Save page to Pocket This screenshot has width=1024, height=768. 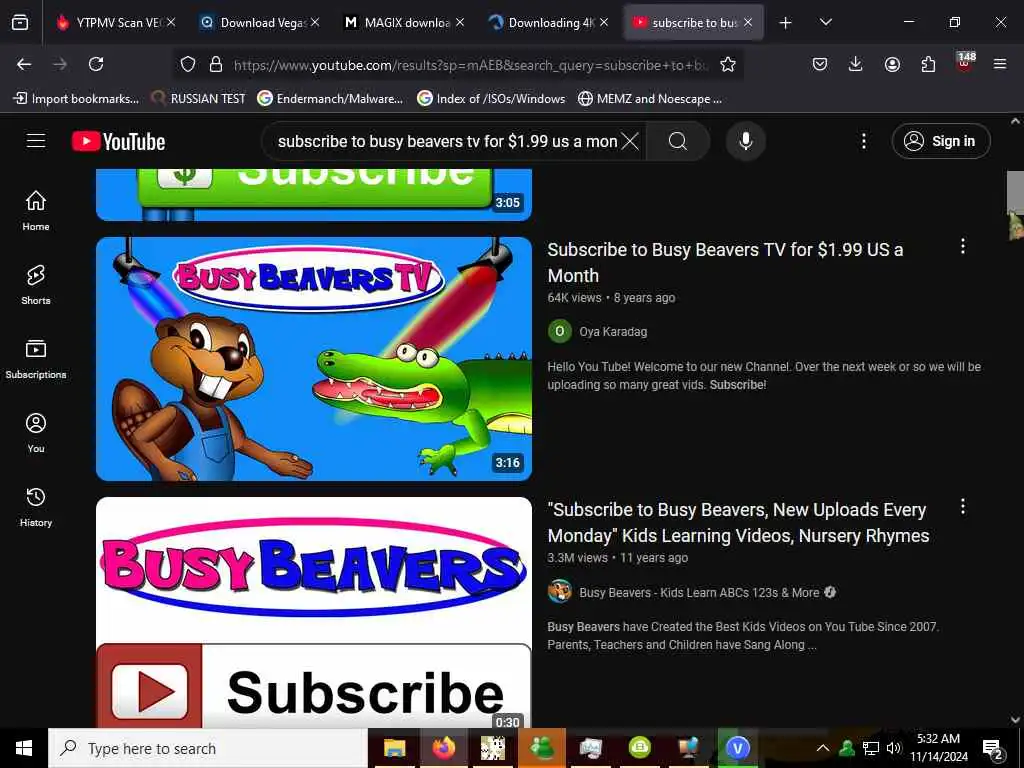click(820, 64)
